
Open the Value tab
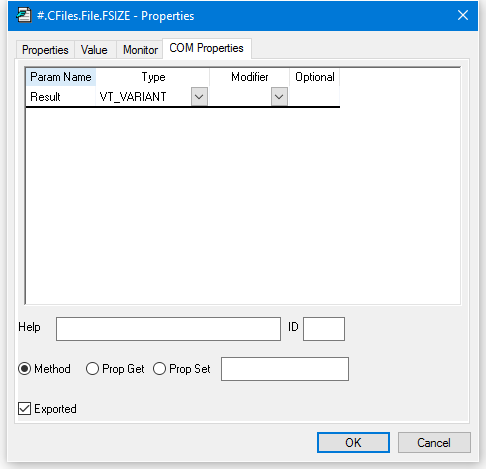coord(94,50)
